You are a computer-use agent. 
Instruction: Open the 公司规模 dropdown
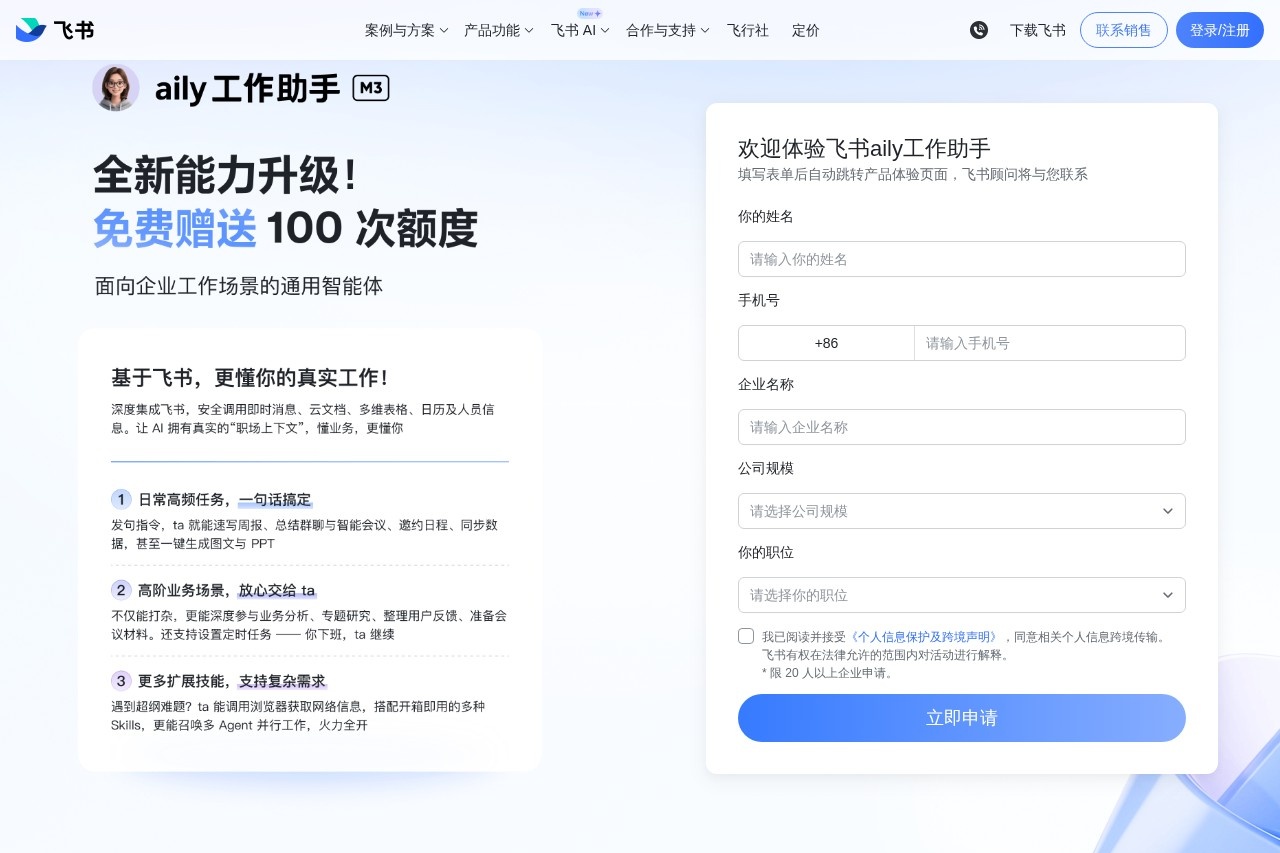(x=961, y=511)
